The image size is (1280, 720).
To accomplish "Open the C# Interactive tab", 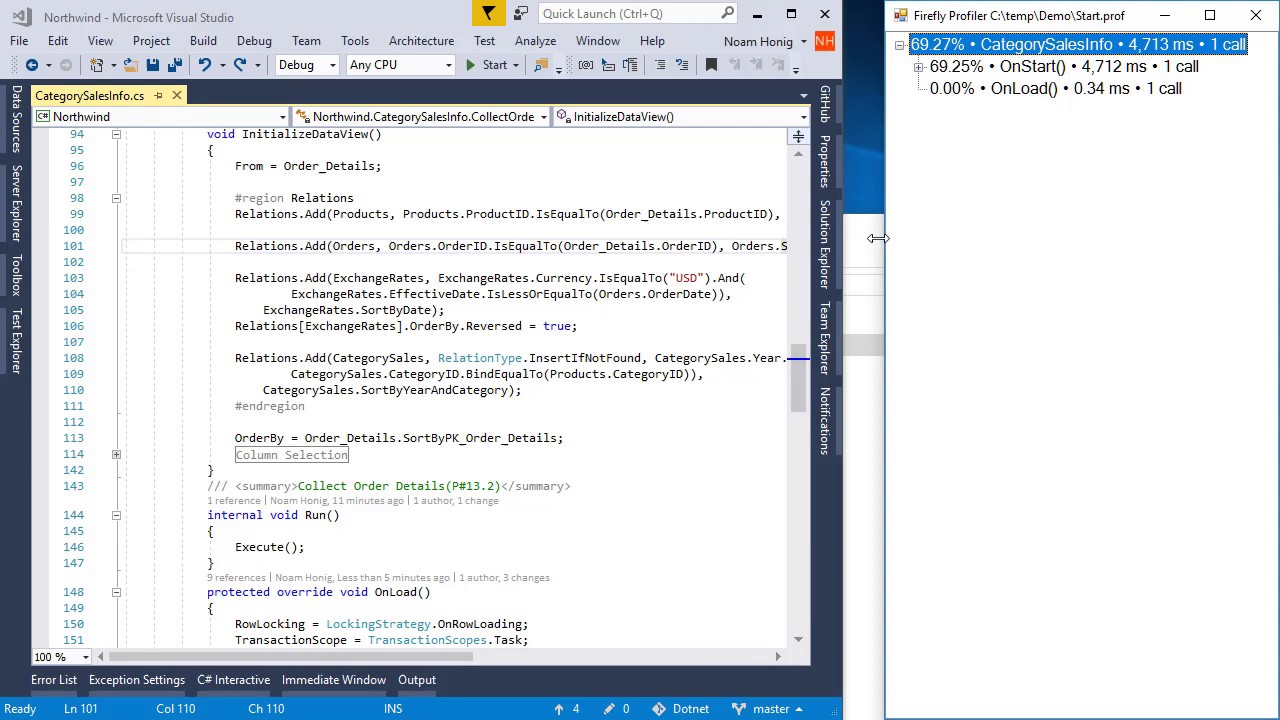I will 233,680.
